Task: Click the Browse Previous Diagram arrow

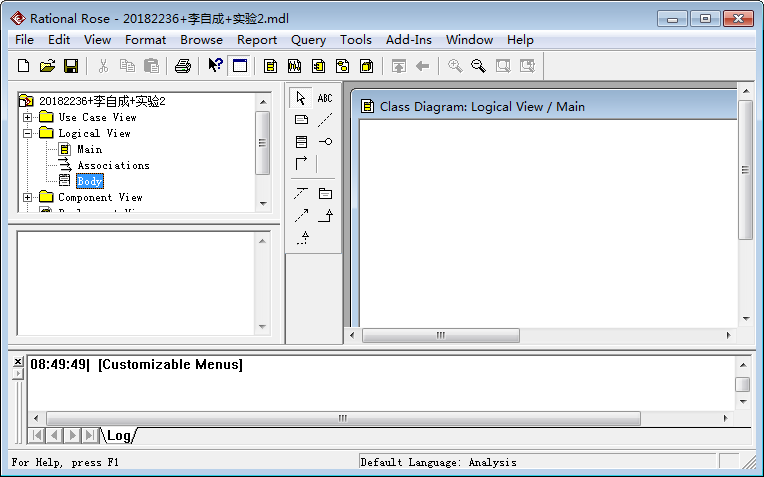Action: 422,66
